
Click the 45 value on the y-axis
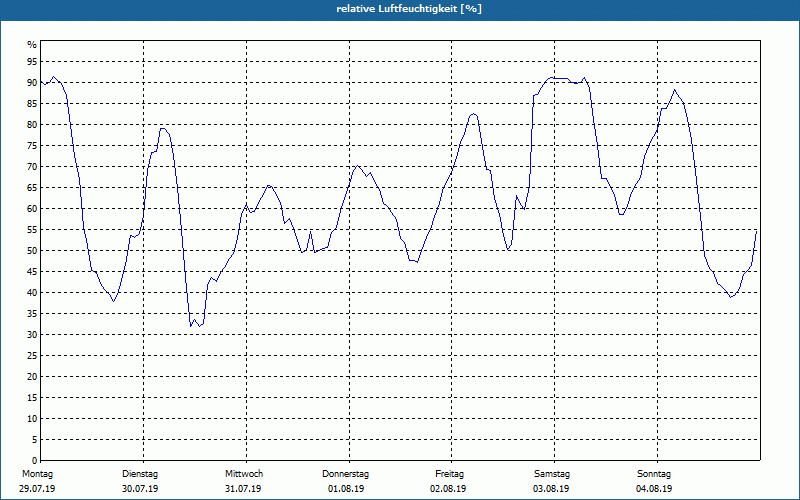(x=32, y=271)
